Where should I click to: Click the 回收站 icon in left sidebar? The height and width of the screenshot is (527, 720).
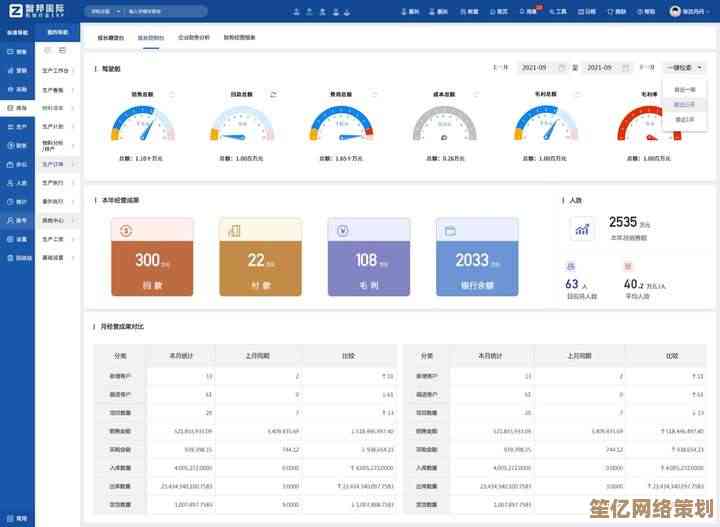click(17, 258)
